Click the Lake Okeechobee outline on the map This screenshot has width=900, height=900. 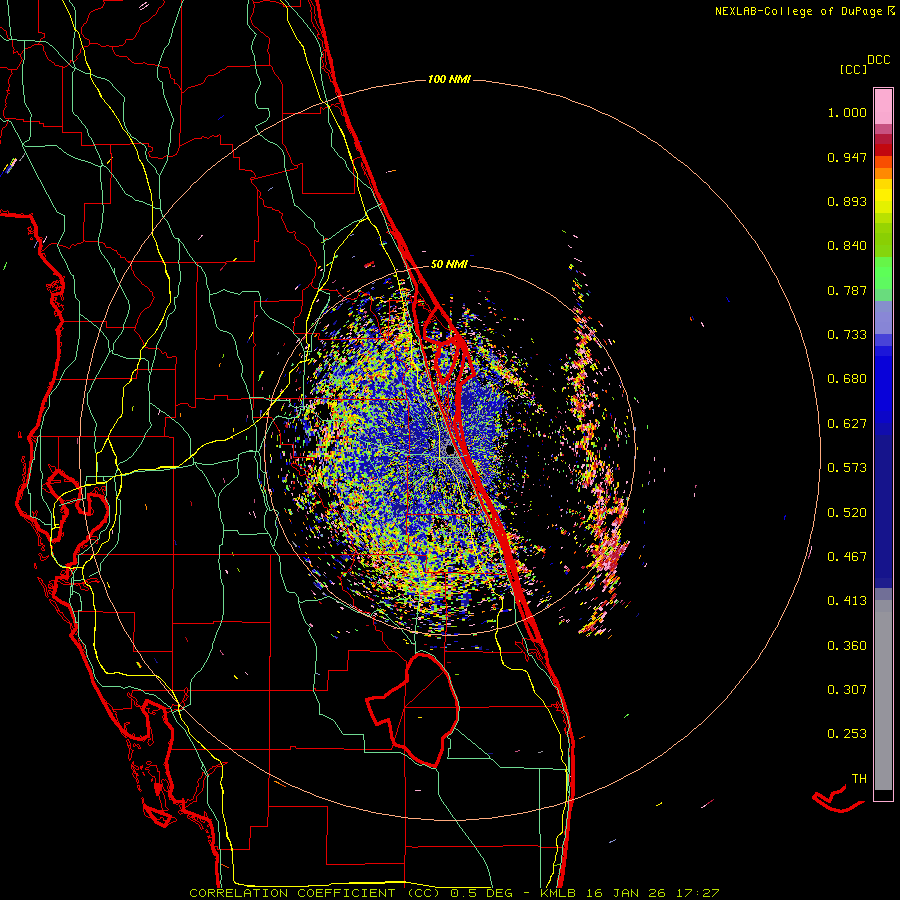pos(413,710)
